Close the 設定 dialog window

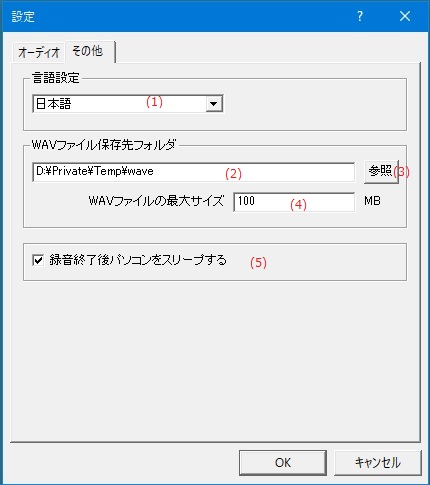(x=405, y=16)
